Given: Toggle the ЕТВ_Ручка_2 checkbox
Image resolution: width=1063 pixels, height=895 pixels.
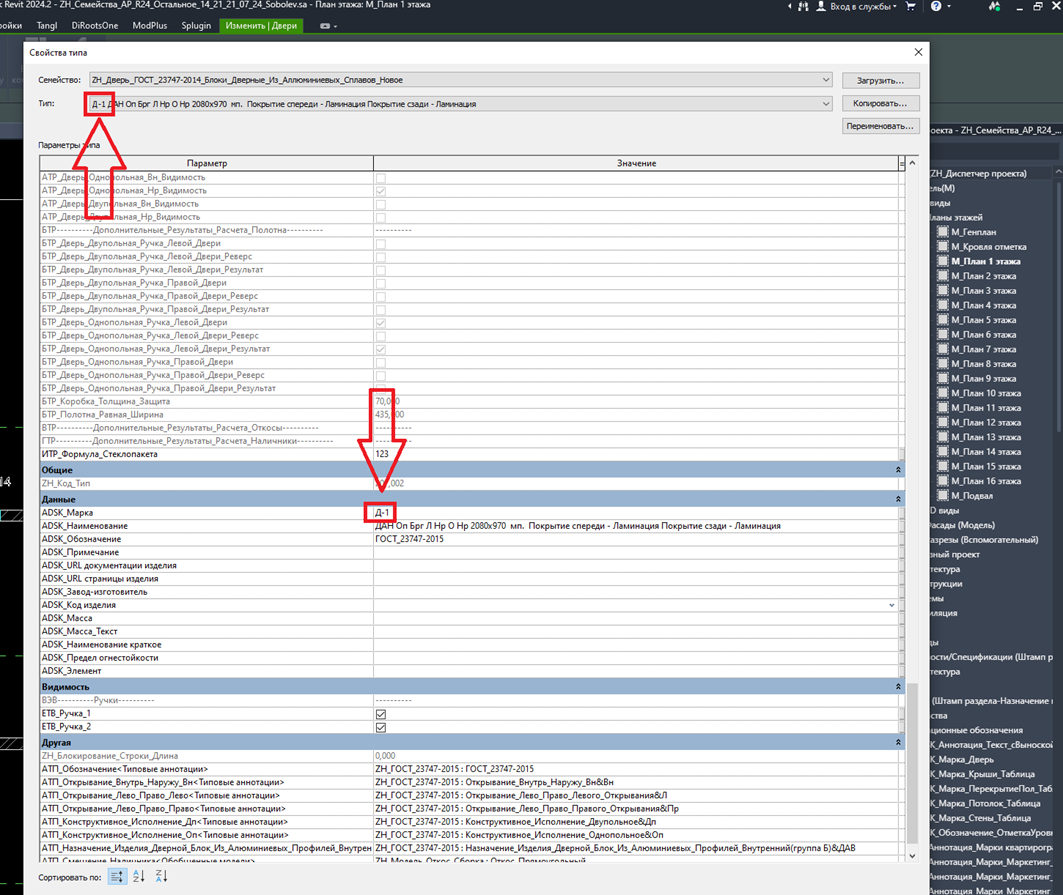Looking at the screenshot, I should coord(381,727).
